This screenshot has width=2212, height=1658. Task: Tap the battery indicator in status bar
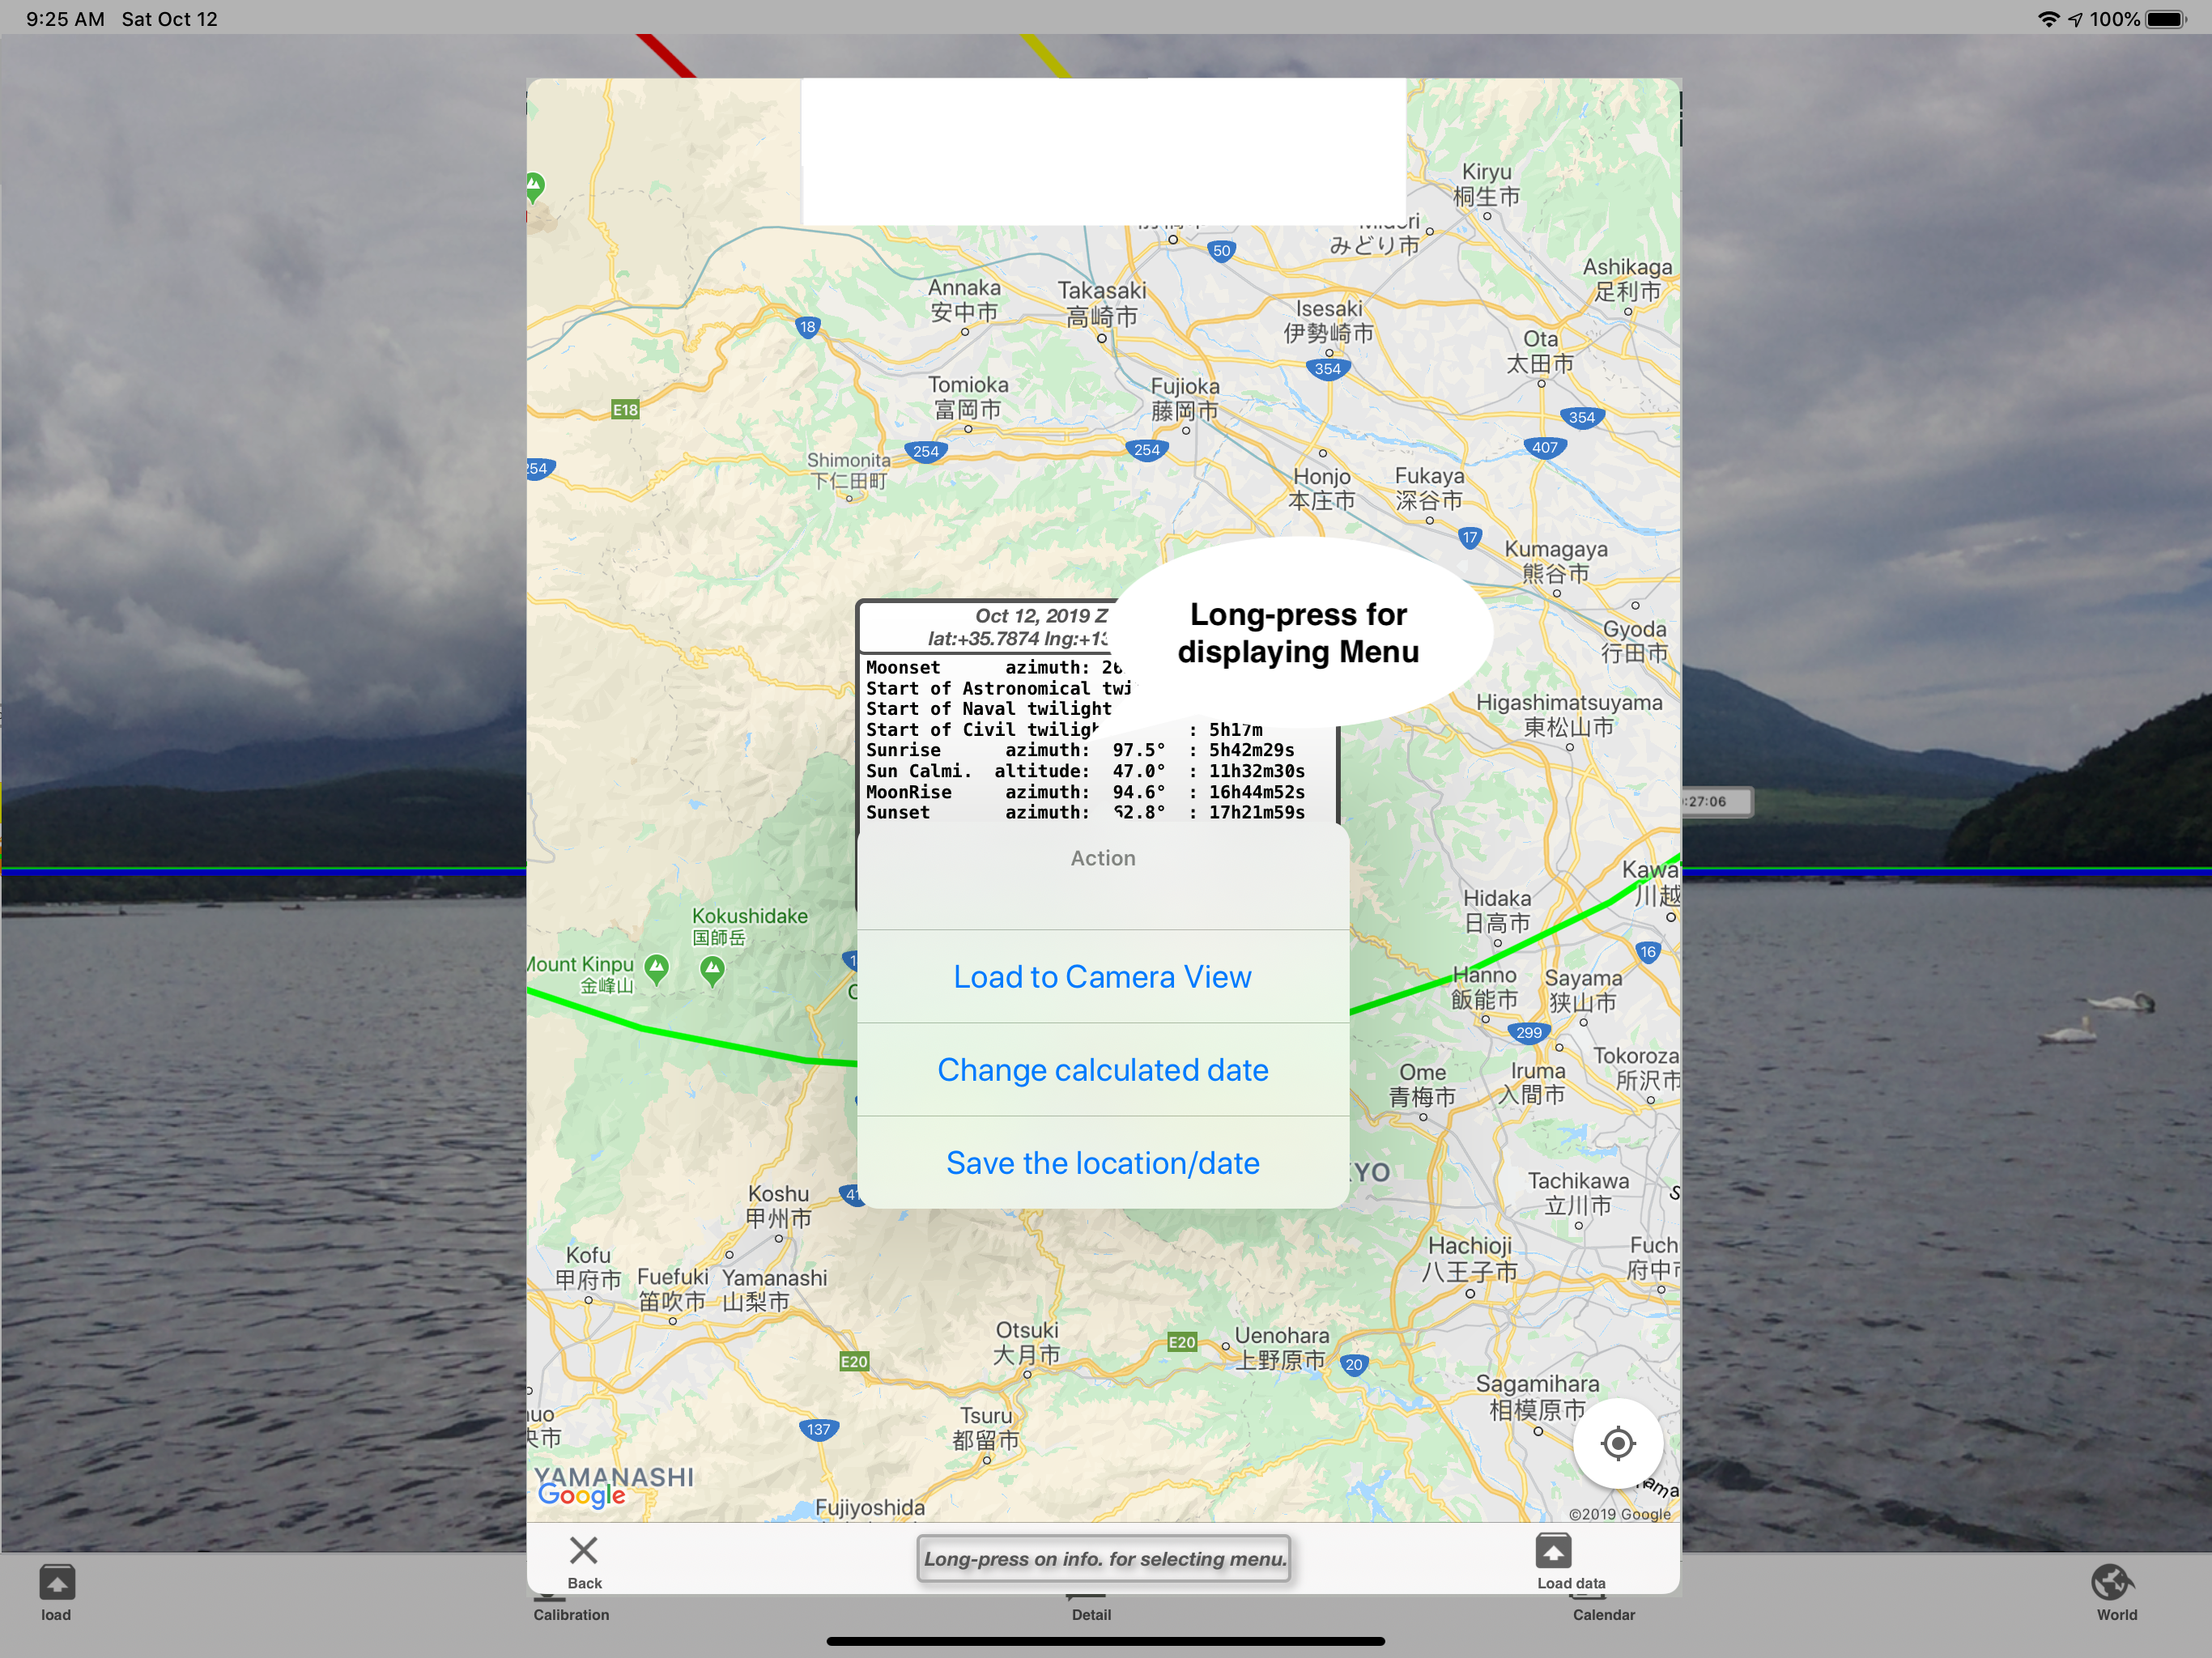[x=2164, y=19]
